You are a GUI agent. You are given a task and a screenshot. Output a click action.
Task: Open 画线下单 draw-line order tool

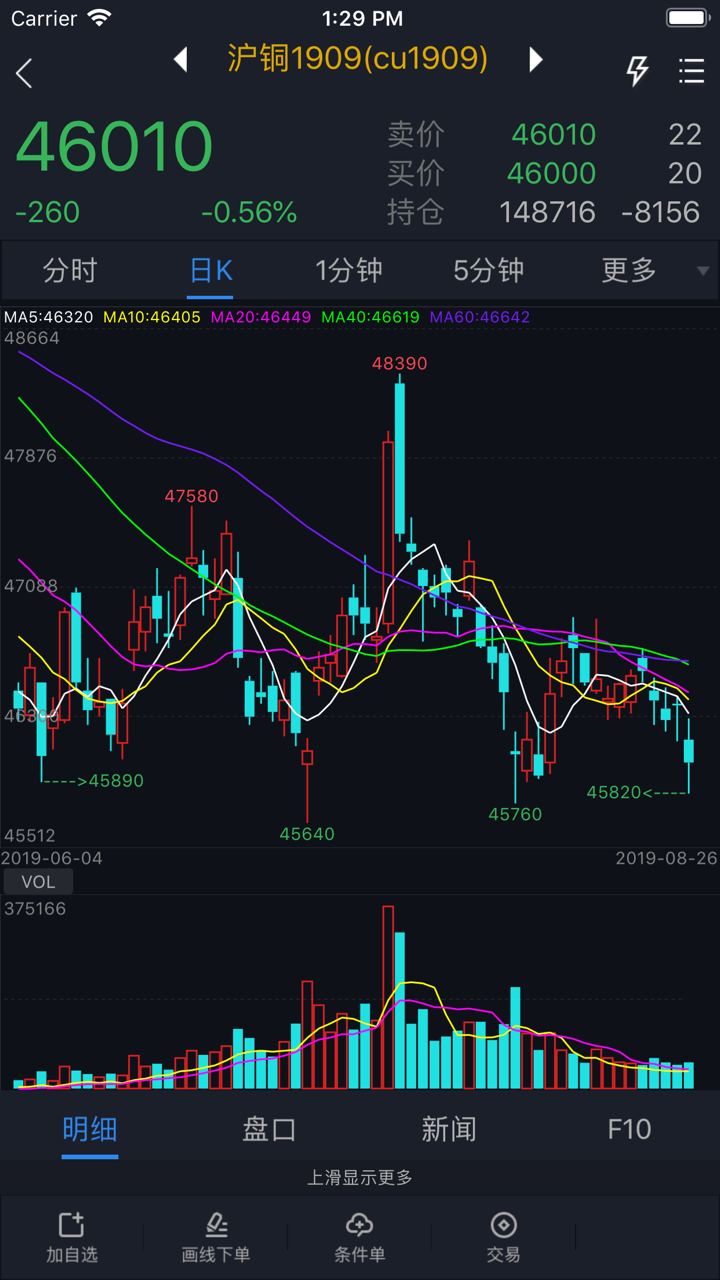pos(216,1236)
